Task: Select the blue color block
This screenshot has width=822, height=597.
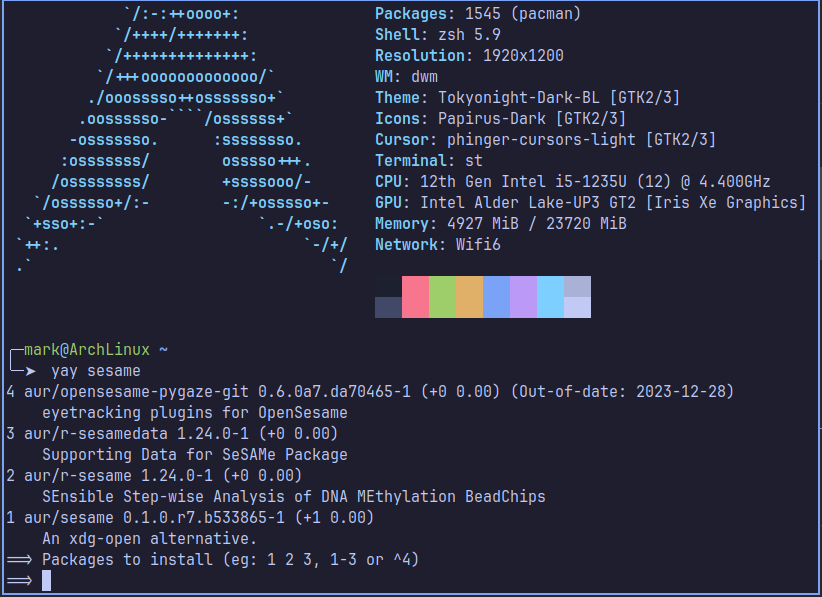Action: [496, 297]
